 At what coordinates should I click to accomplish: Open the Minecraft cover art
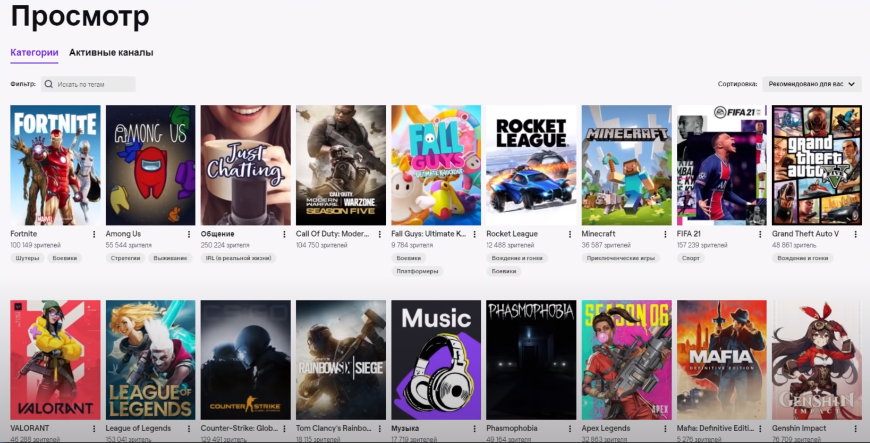click(x=626, y=165)
